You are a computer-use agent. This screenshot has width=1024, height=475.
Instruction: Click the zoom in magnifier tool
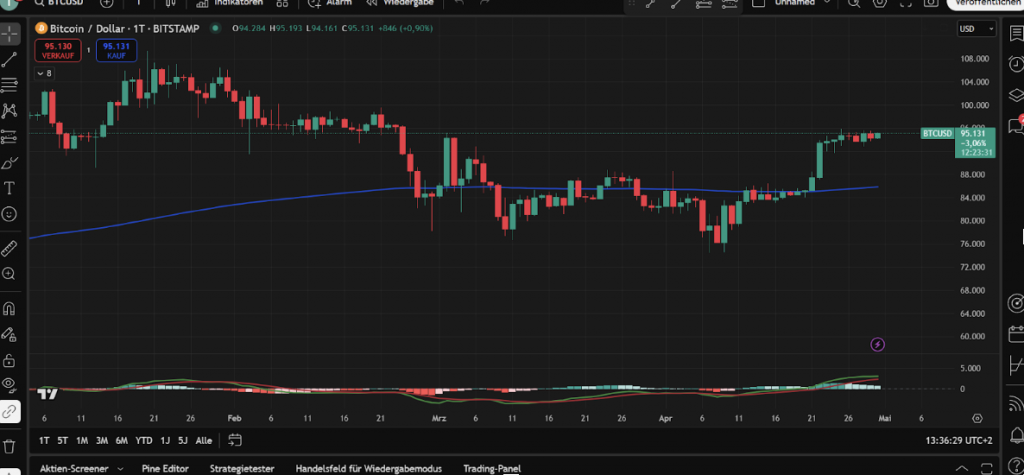pyautogui.click(x=10, y=273)
